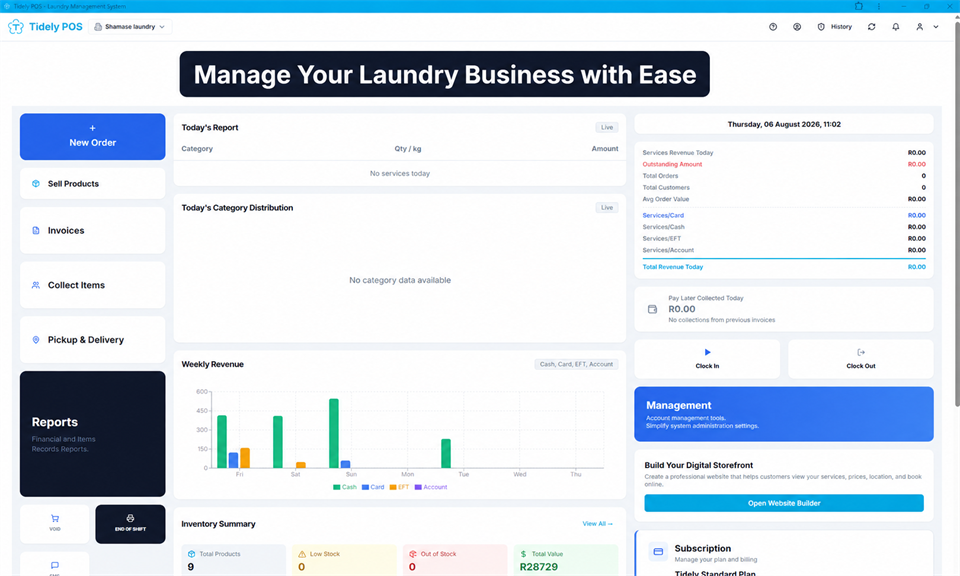This screenshot has width=960, height=576.
Task: Click the Pickup & Delivery location pin icon
Action: pos(36,340)
